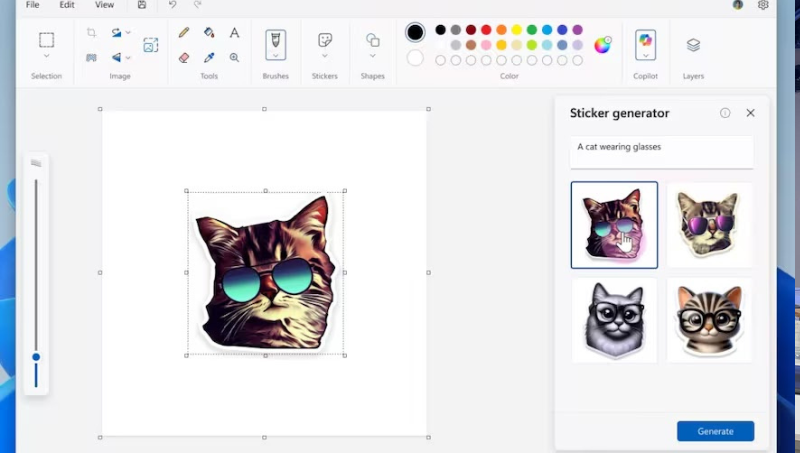Activate the Color picker eyedropper
The height and width of the screenshot is (453, 800).
click(209, 58)
